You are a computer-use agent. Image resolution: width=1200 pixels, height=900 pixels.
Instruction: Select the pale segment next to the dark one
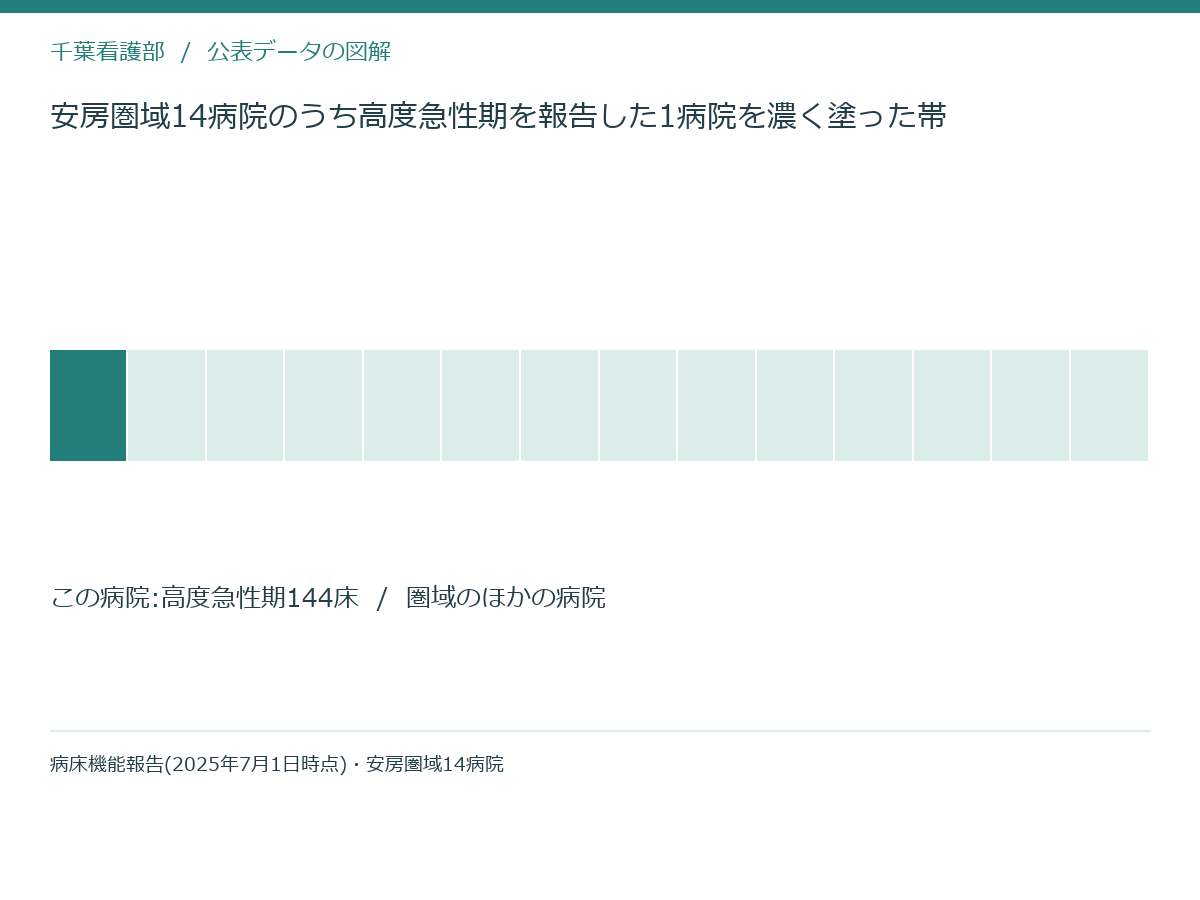point(166,405)
